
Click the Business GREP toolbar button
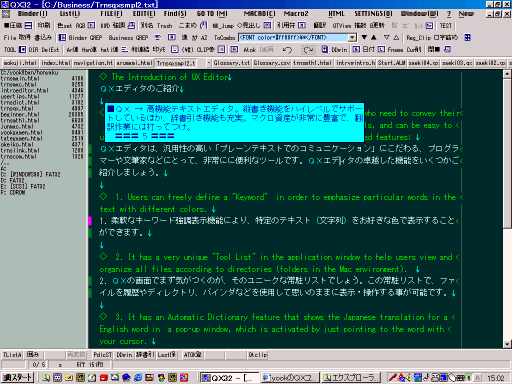[x=128, y=38]
